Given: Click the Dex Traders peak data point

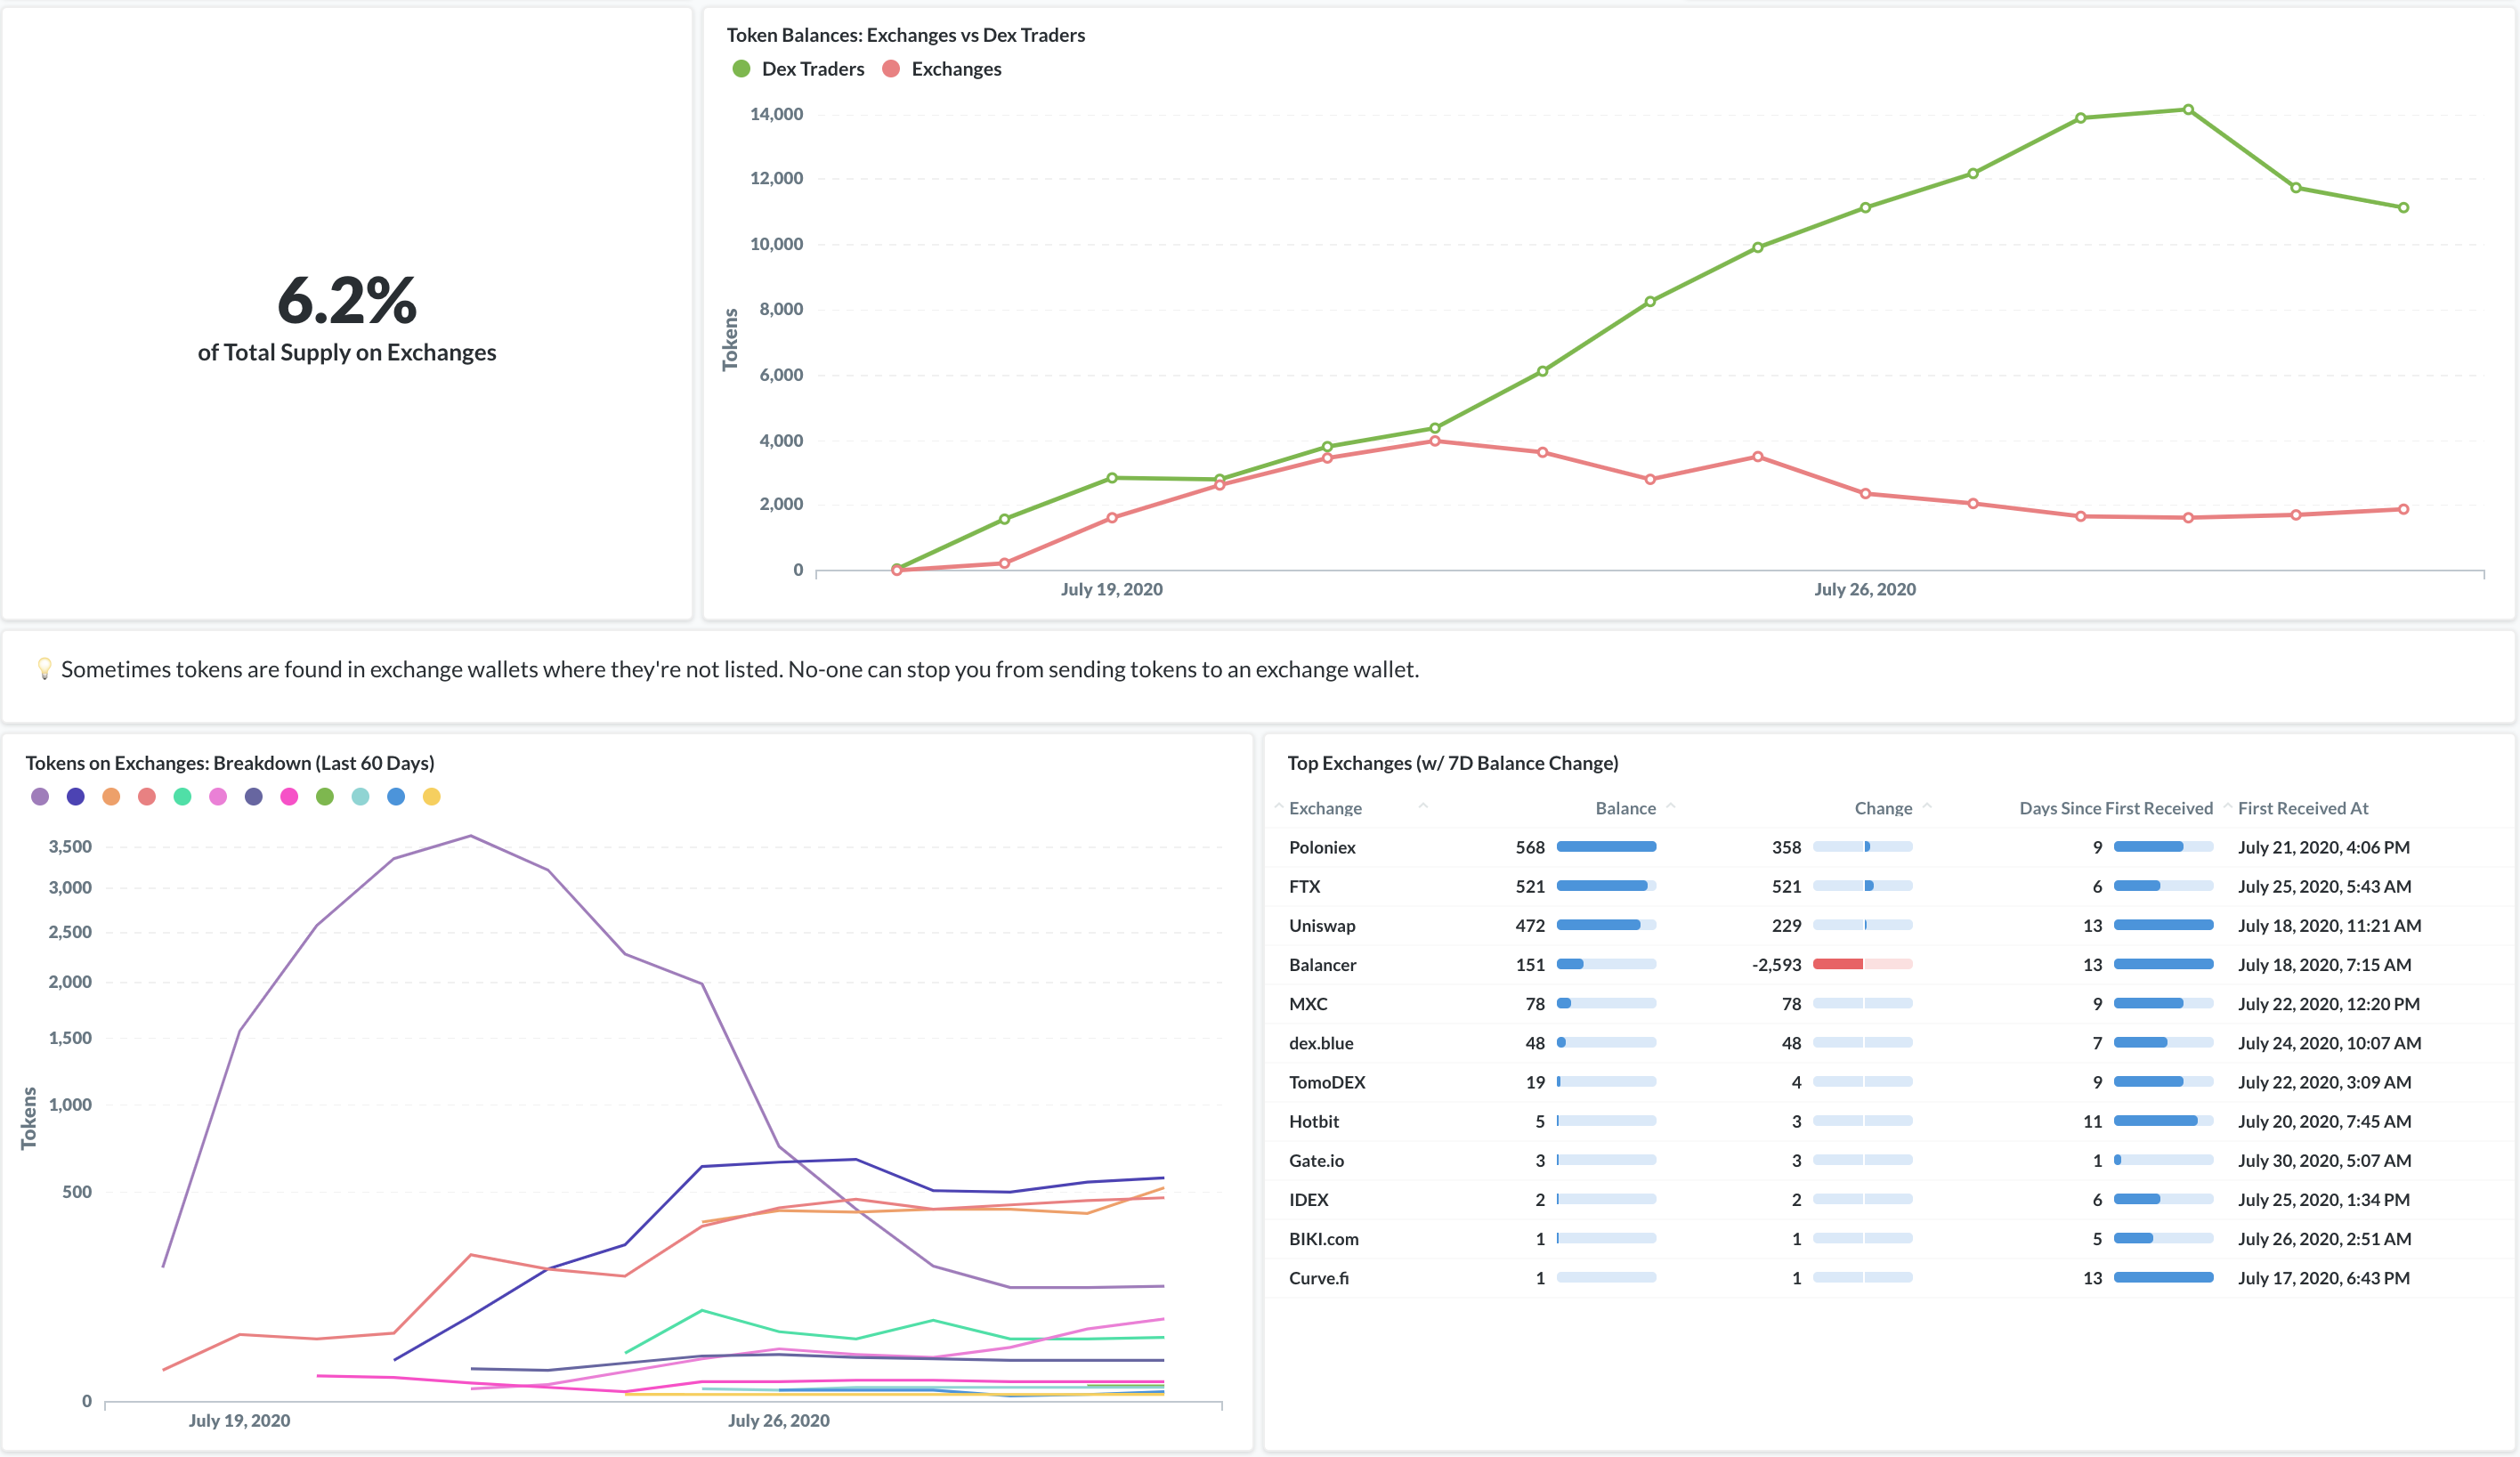Looking at the screenshot, I should pyautogui.click(x=2188, y=110).
